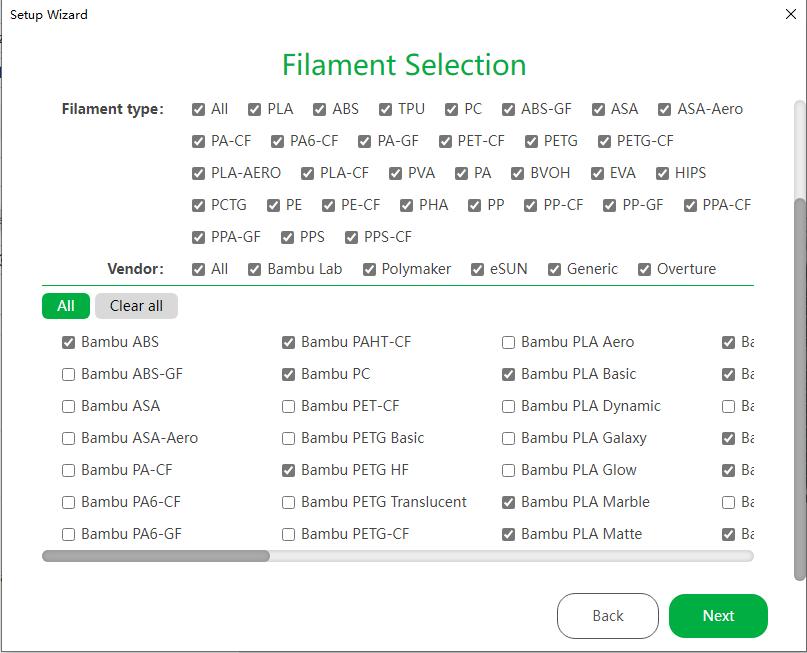Image resolution: width=807 pixels, height=653 pixels.
Task: Toggle PPA-GF filament type
Action: tap(198, 238)
